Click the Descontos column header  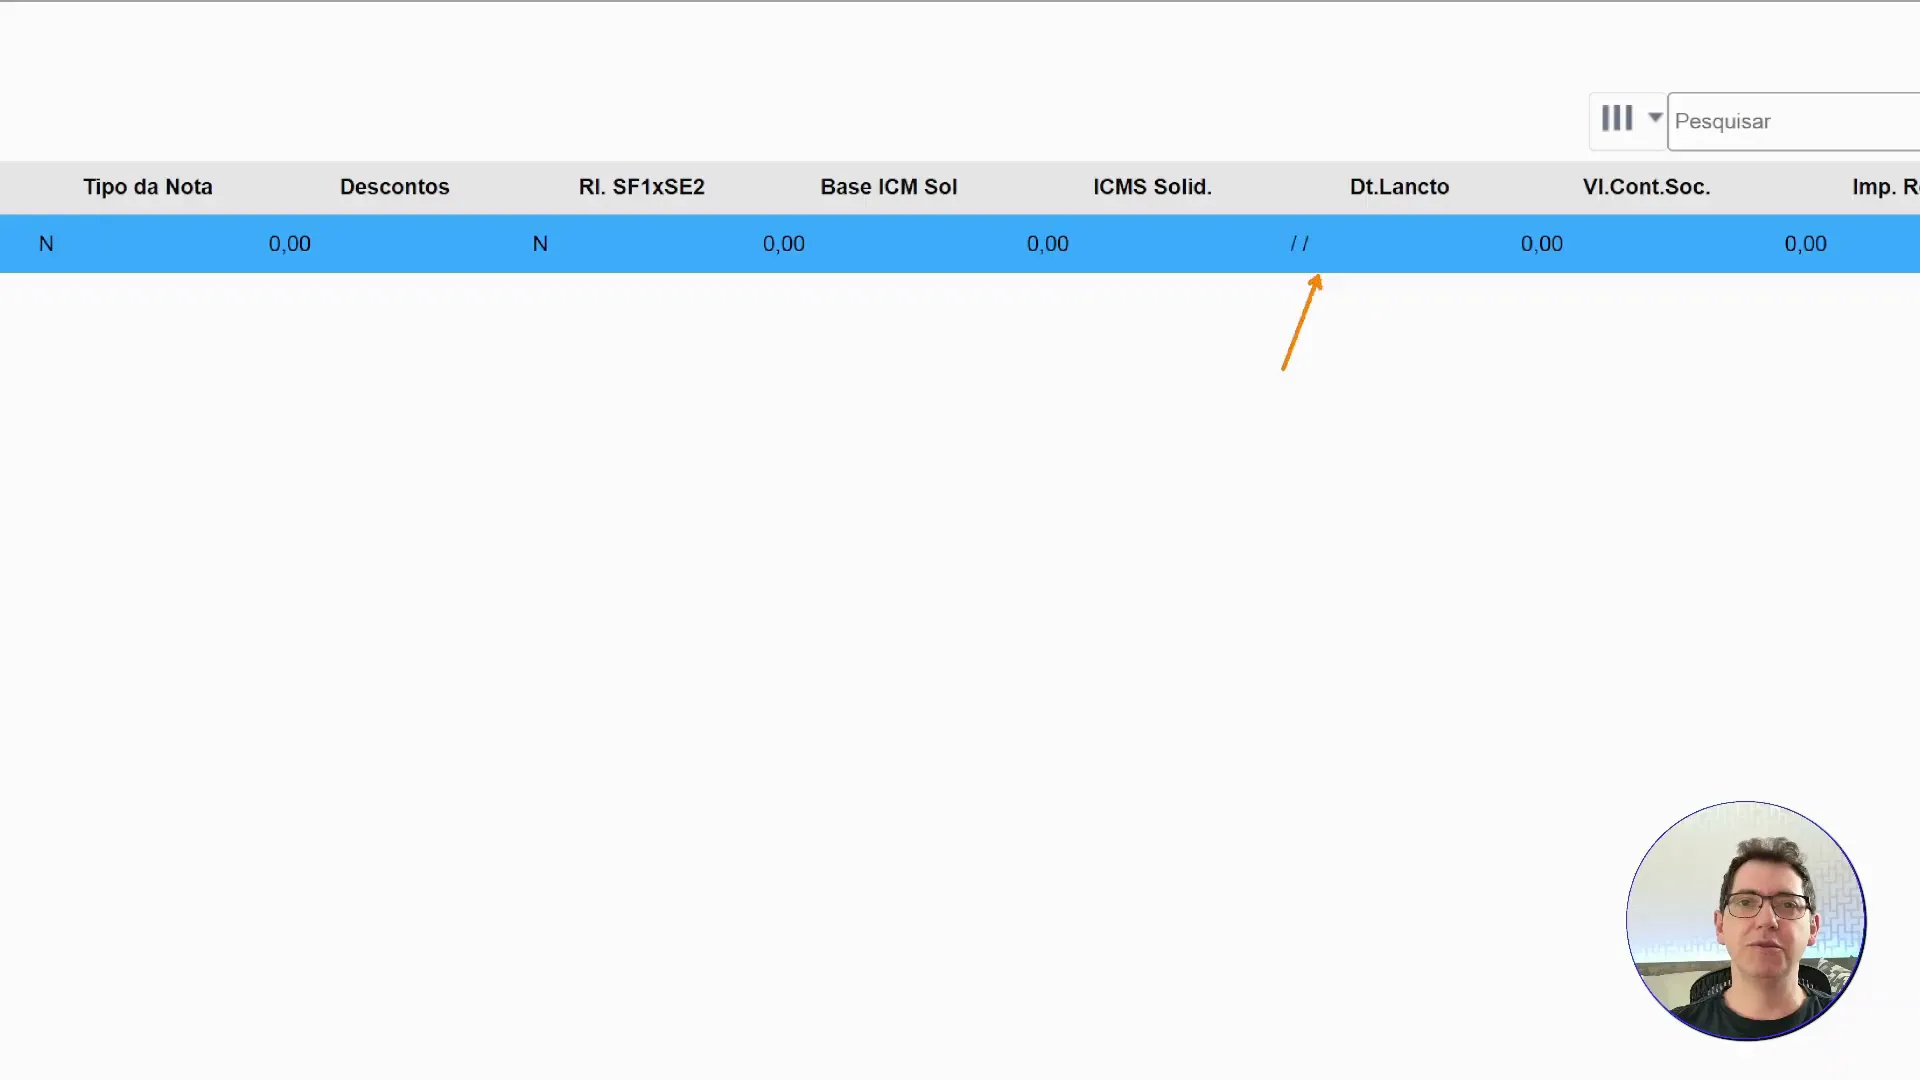394,187
